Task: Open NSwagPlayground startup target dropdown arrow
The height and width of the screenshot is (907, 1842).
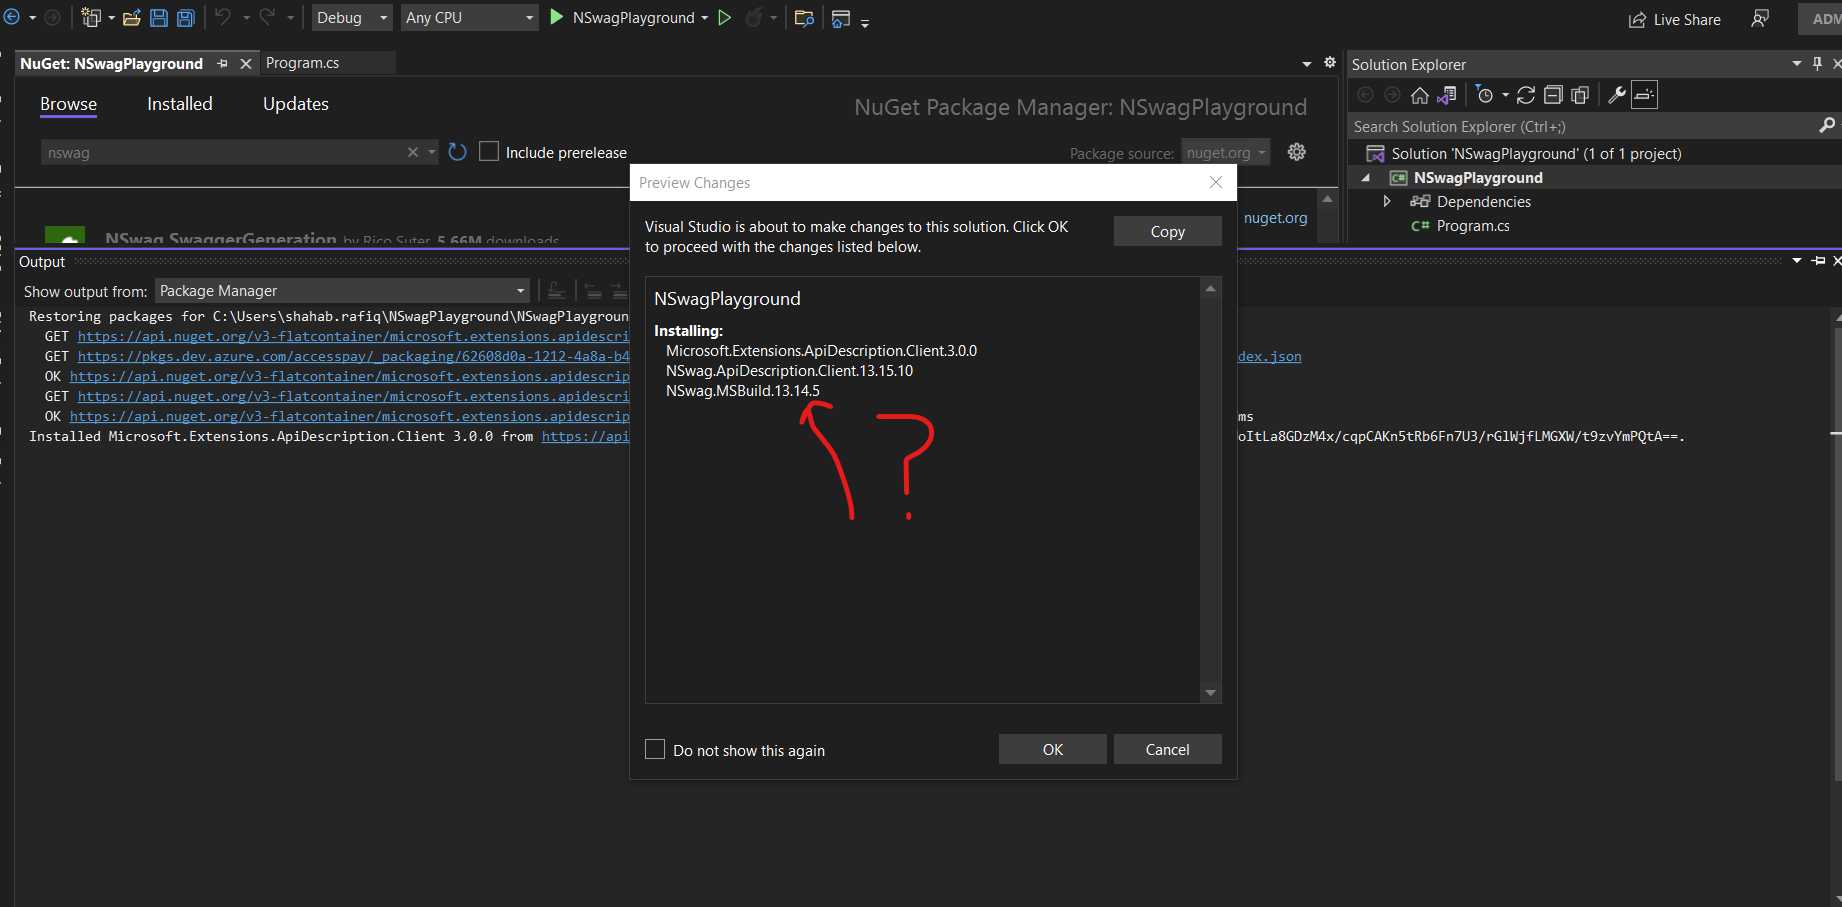Action: click(705, 18)
